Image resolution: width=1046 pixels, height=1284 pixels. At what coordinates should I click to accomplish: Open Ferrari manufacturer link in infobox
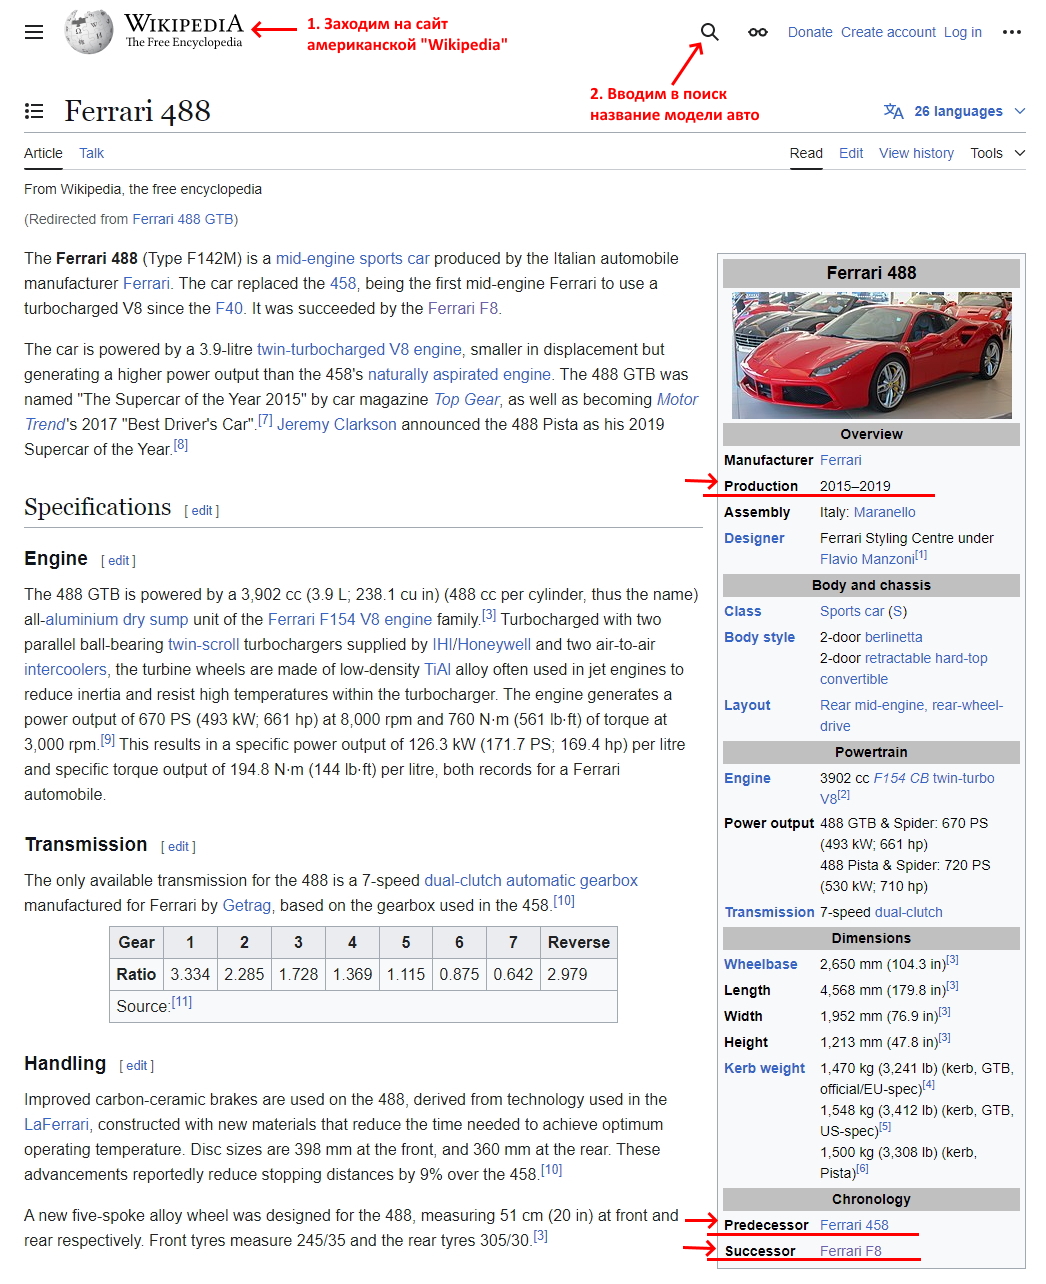pyautogui.click(x=841, y=460)
